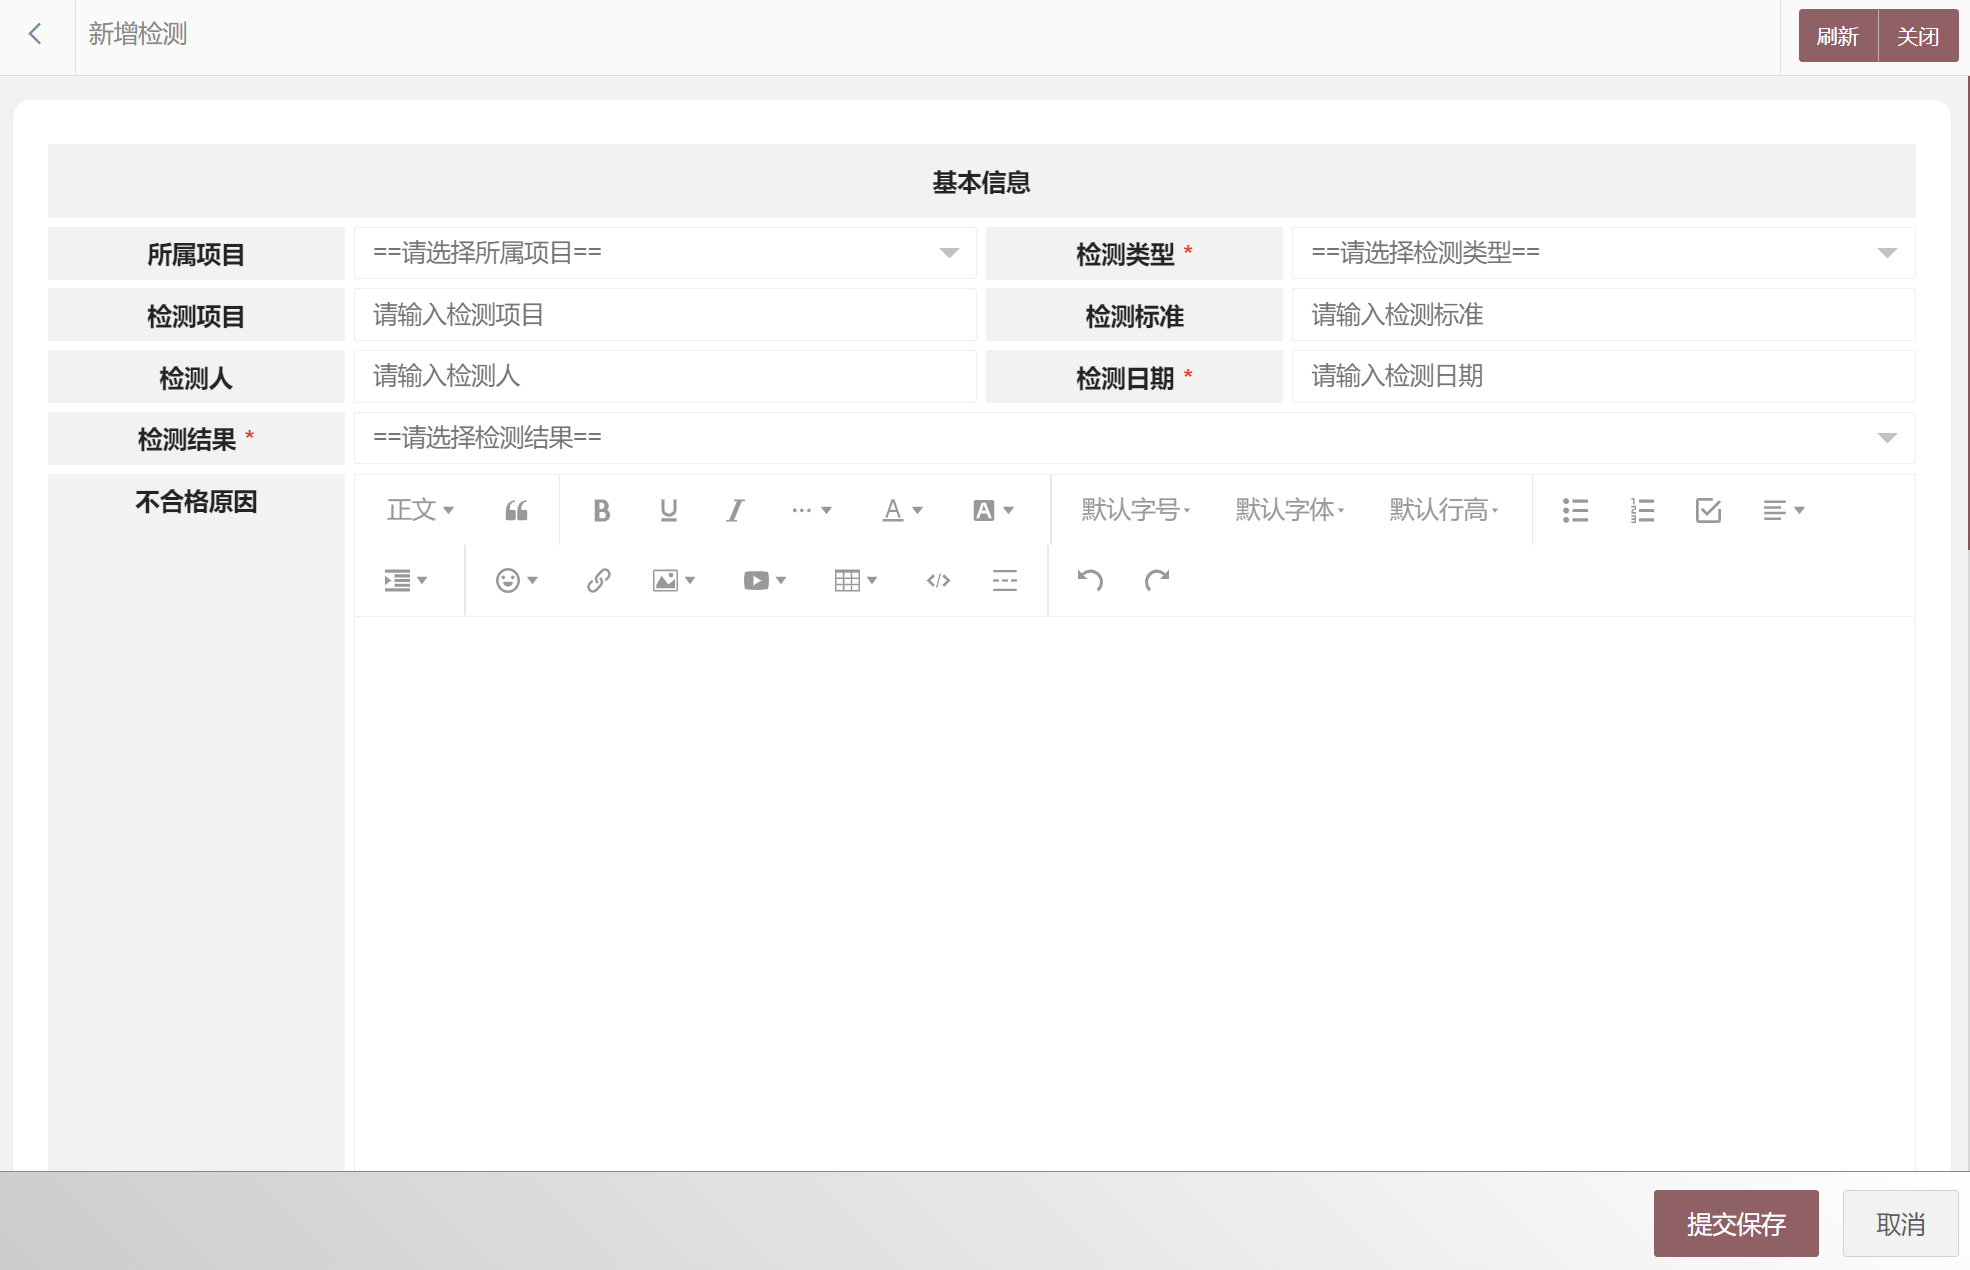Insert a divider line

(1005, 581)
